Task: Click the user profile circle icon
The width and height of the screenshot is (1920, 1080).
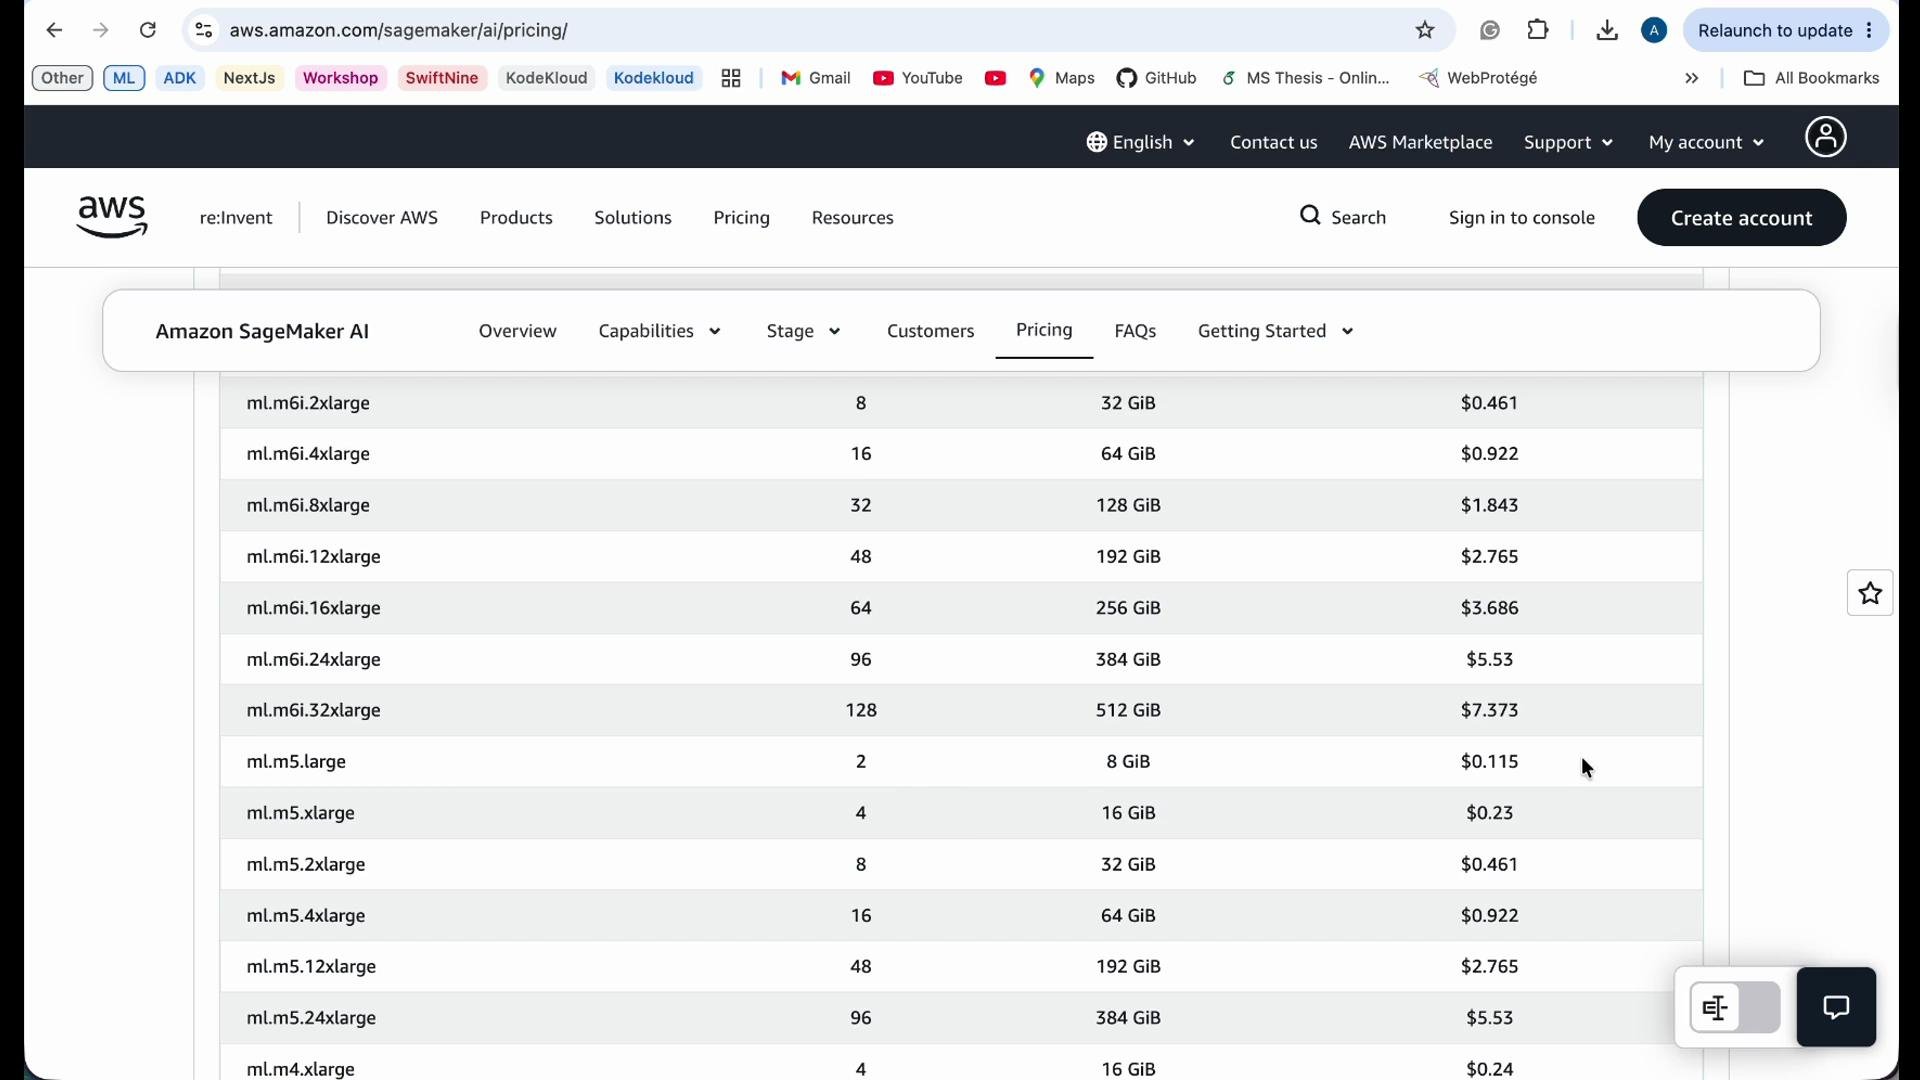Action: point(1826,138)
